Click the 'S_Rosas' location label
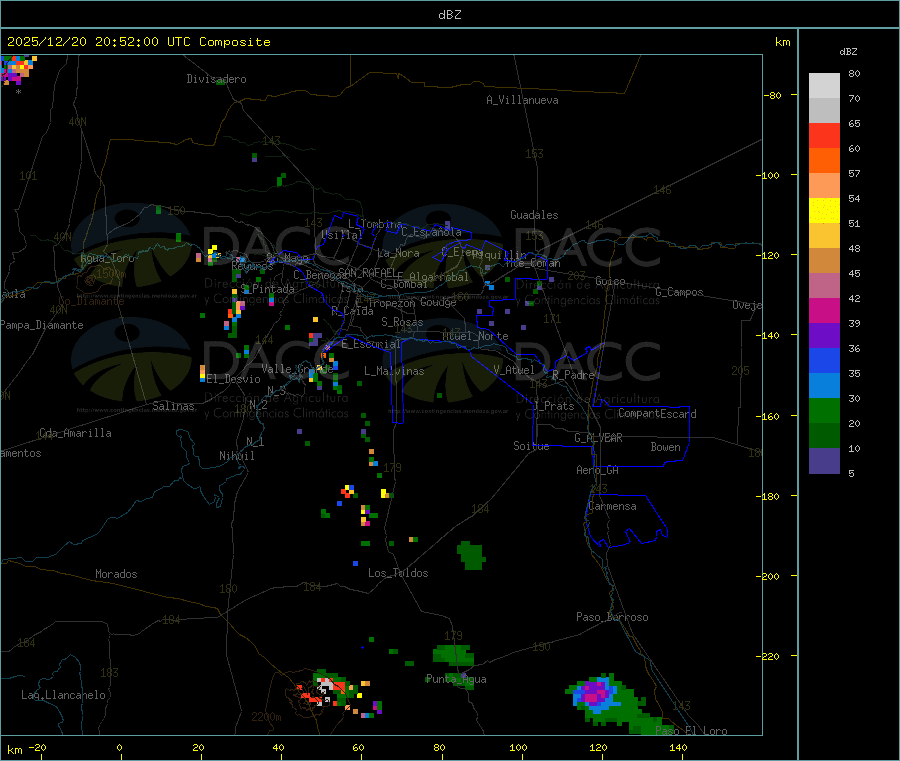Viewport: 900px width, 761px height. 402,322
